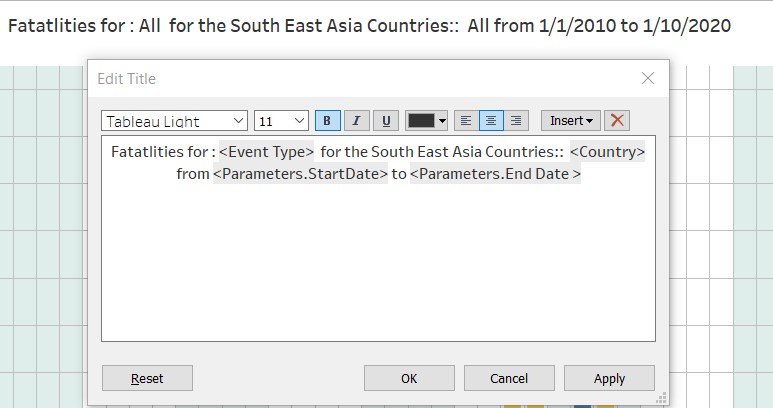The image size is (773, 408).
Task: Confirm title with OK button
Action: [x=409, y=378]
